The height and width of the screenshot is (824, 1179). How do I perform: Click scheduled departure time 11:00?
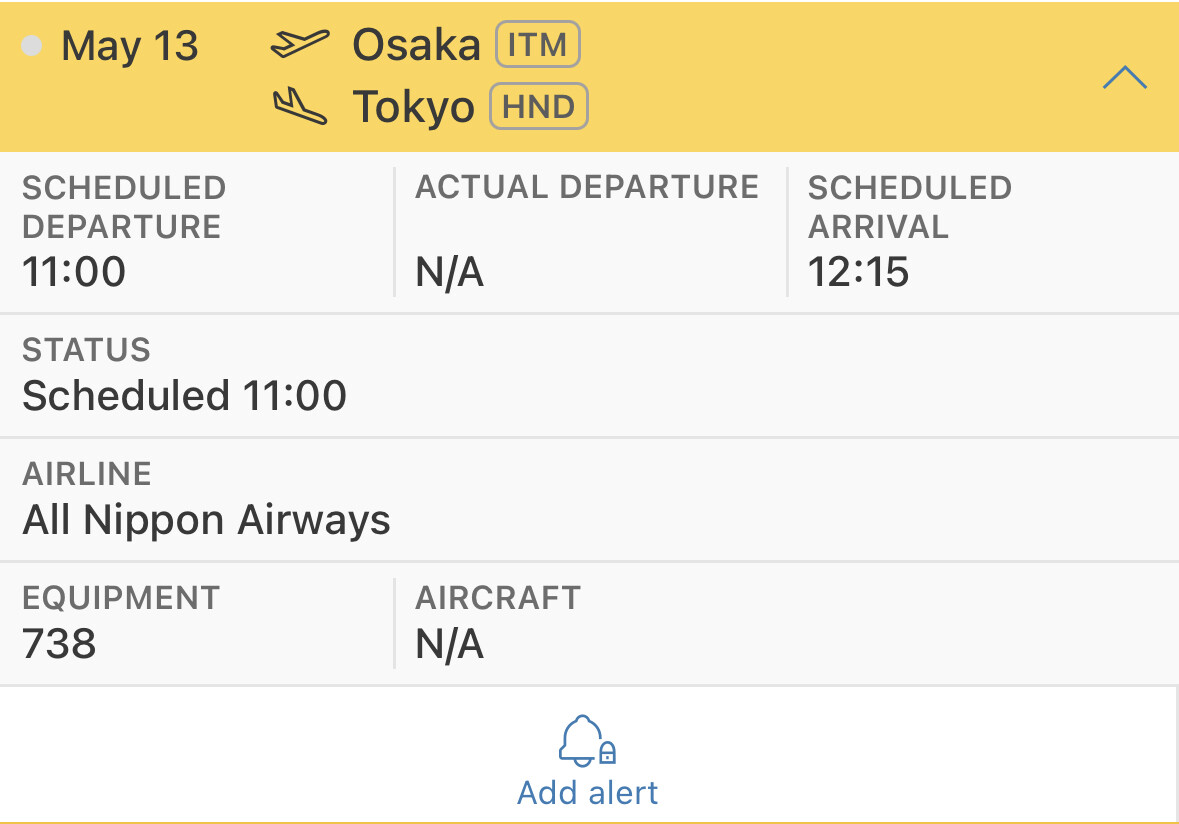[74, 271]
